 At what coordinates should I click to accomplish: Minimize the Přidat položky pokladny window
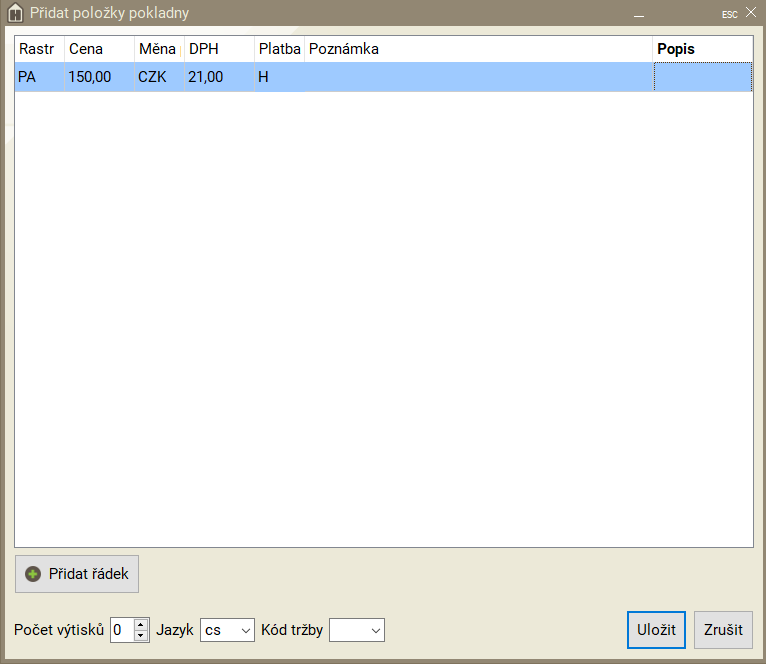click(x=639, y=14)
